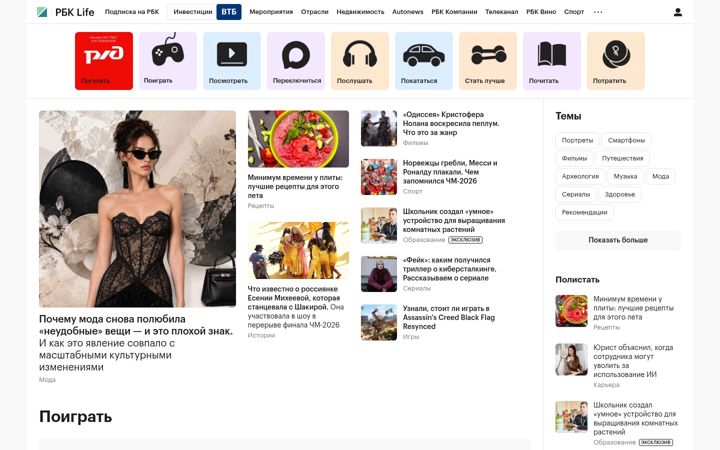Open Телеканал menu item
The height and width of the screenshot is (450, 720).
point(501,12)
